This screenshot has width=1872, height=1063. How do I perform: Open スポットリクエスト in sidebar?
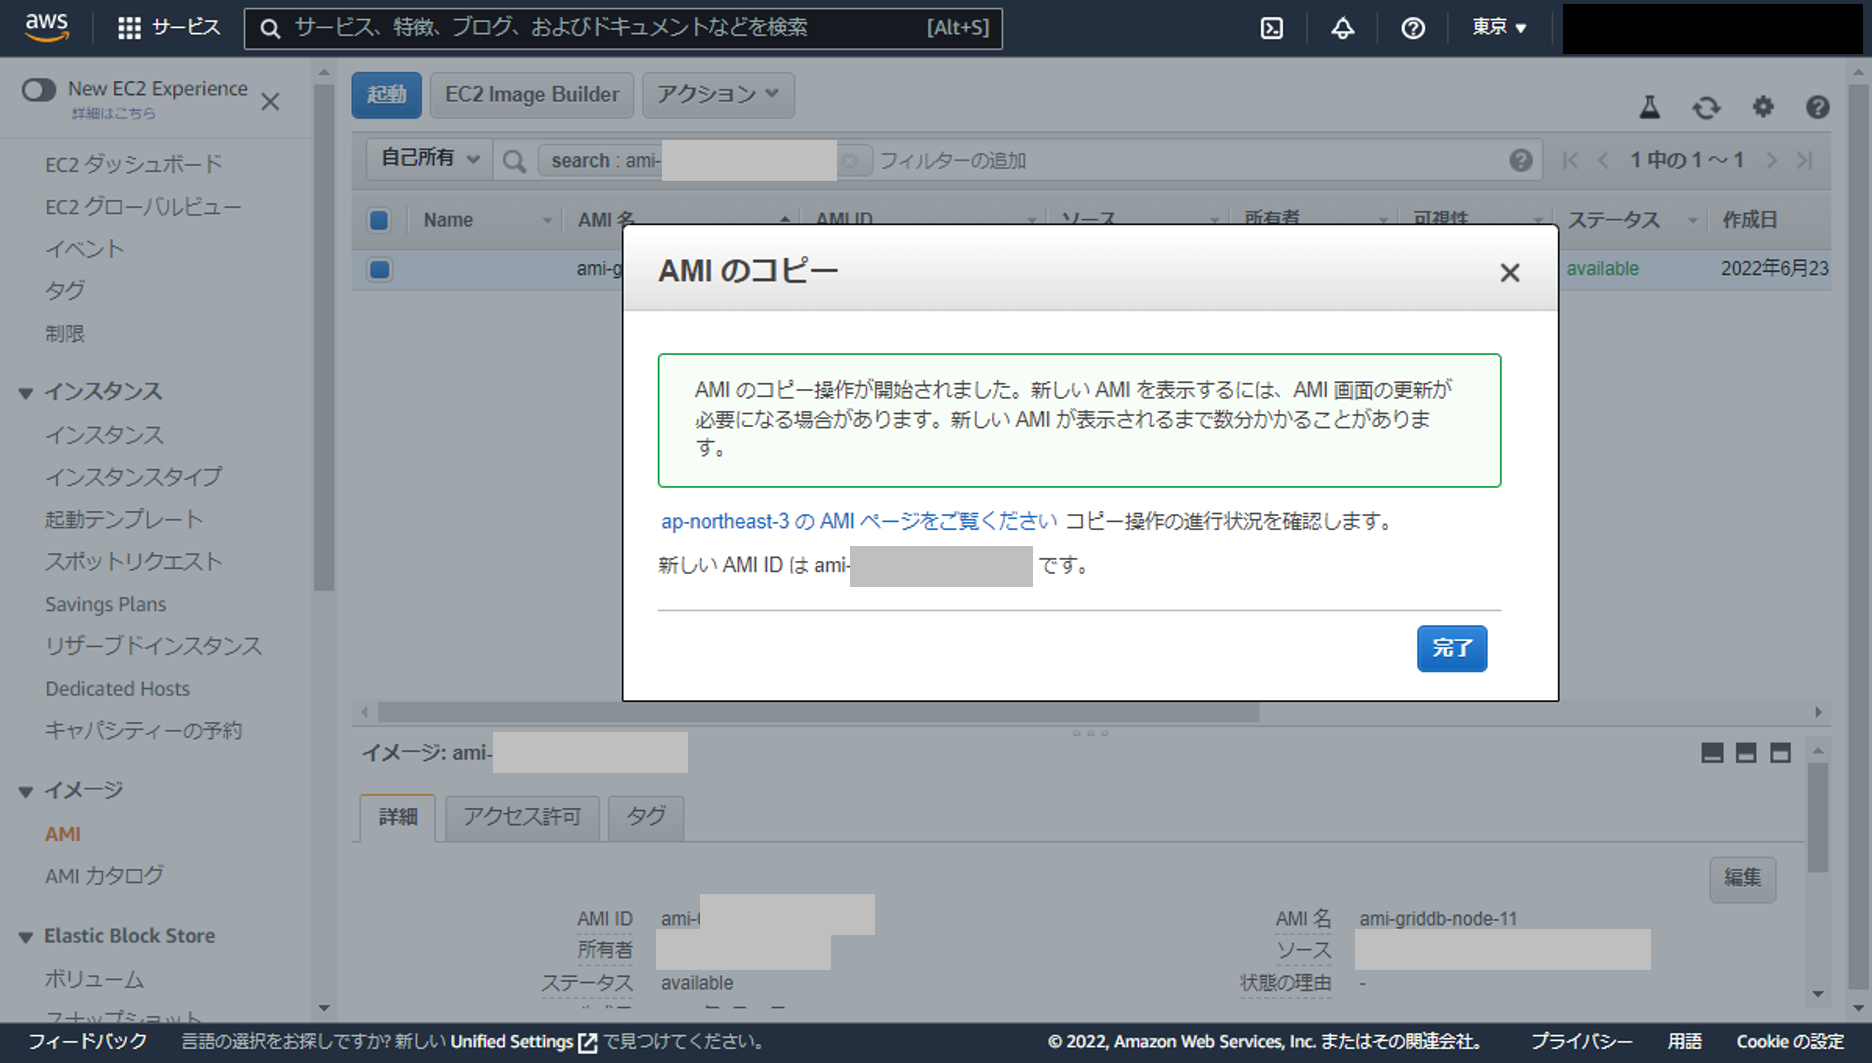click(x=133, y=561)
